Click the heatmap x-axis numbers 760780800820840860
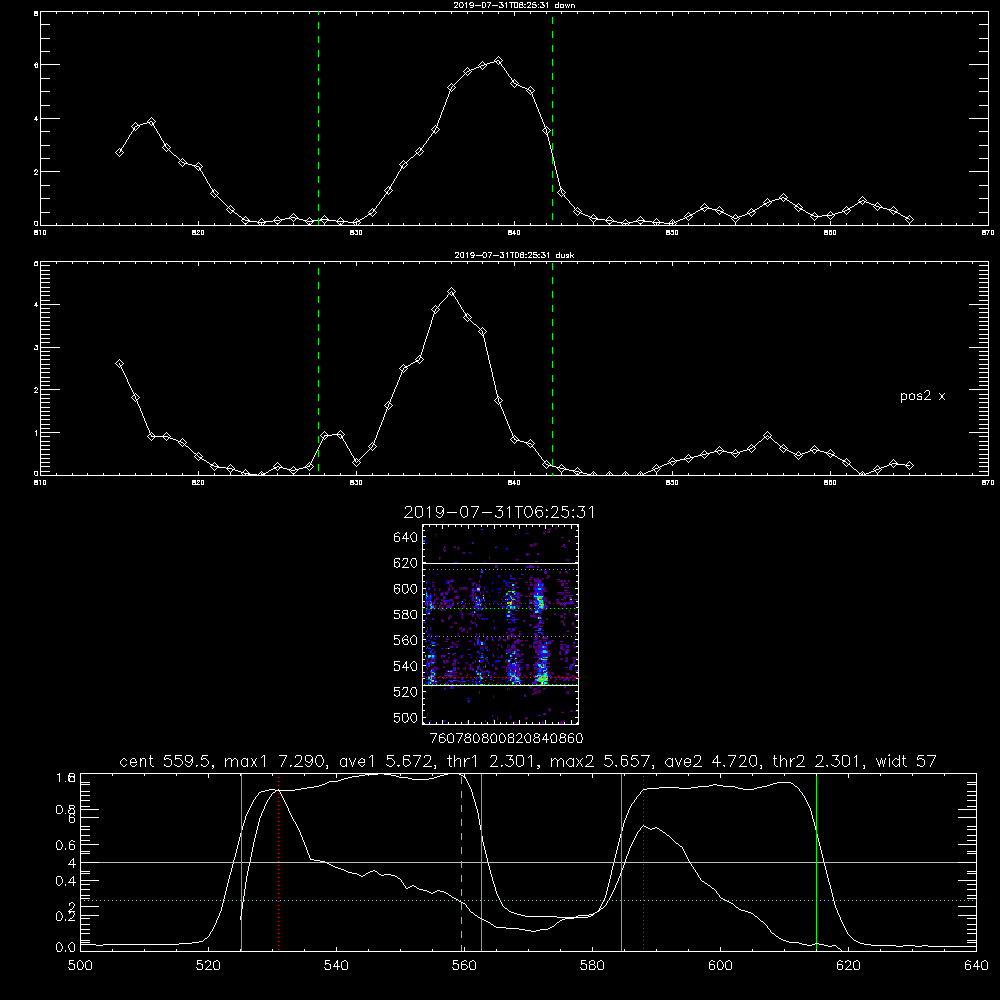 coord(506,738)
